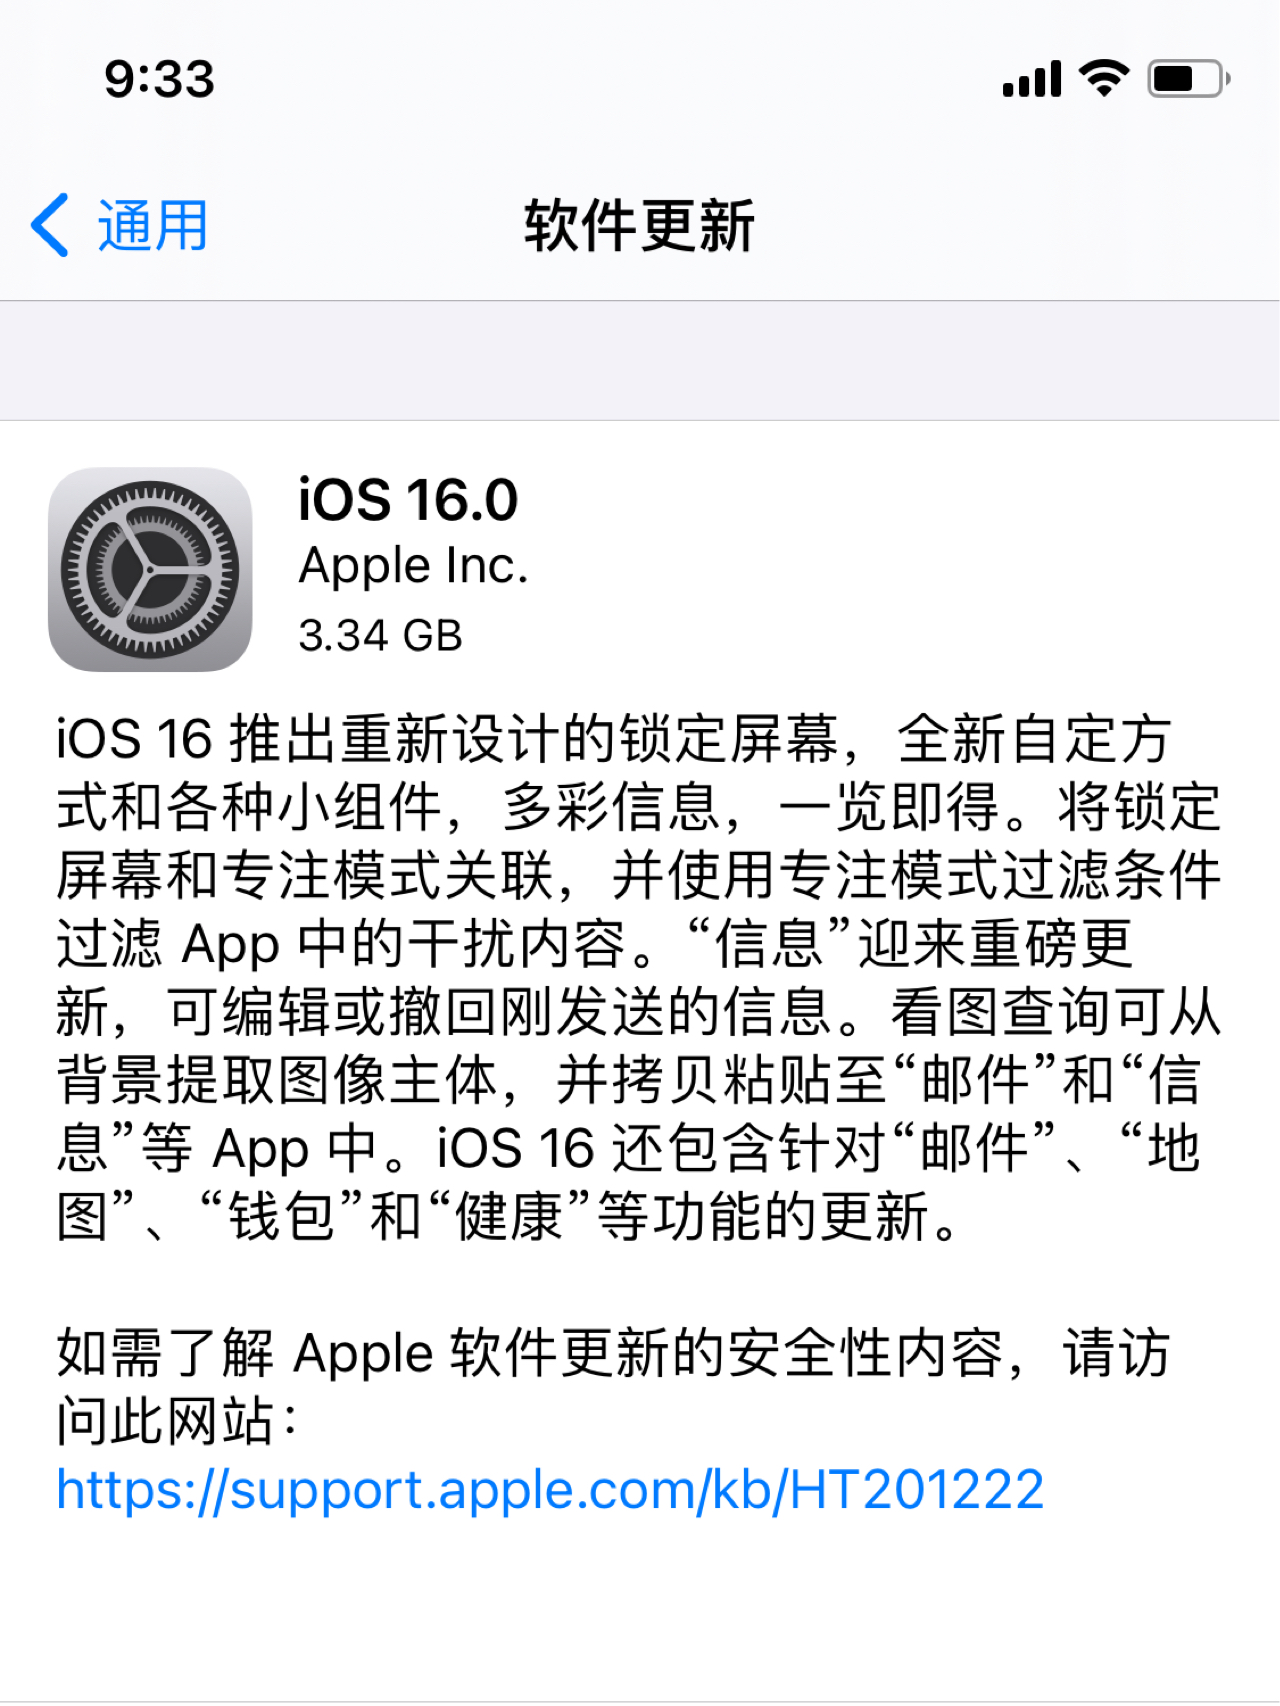Tap the 3.34 GB download size
This screenshot has width=1280, height=1706.
tap(380, 635)
